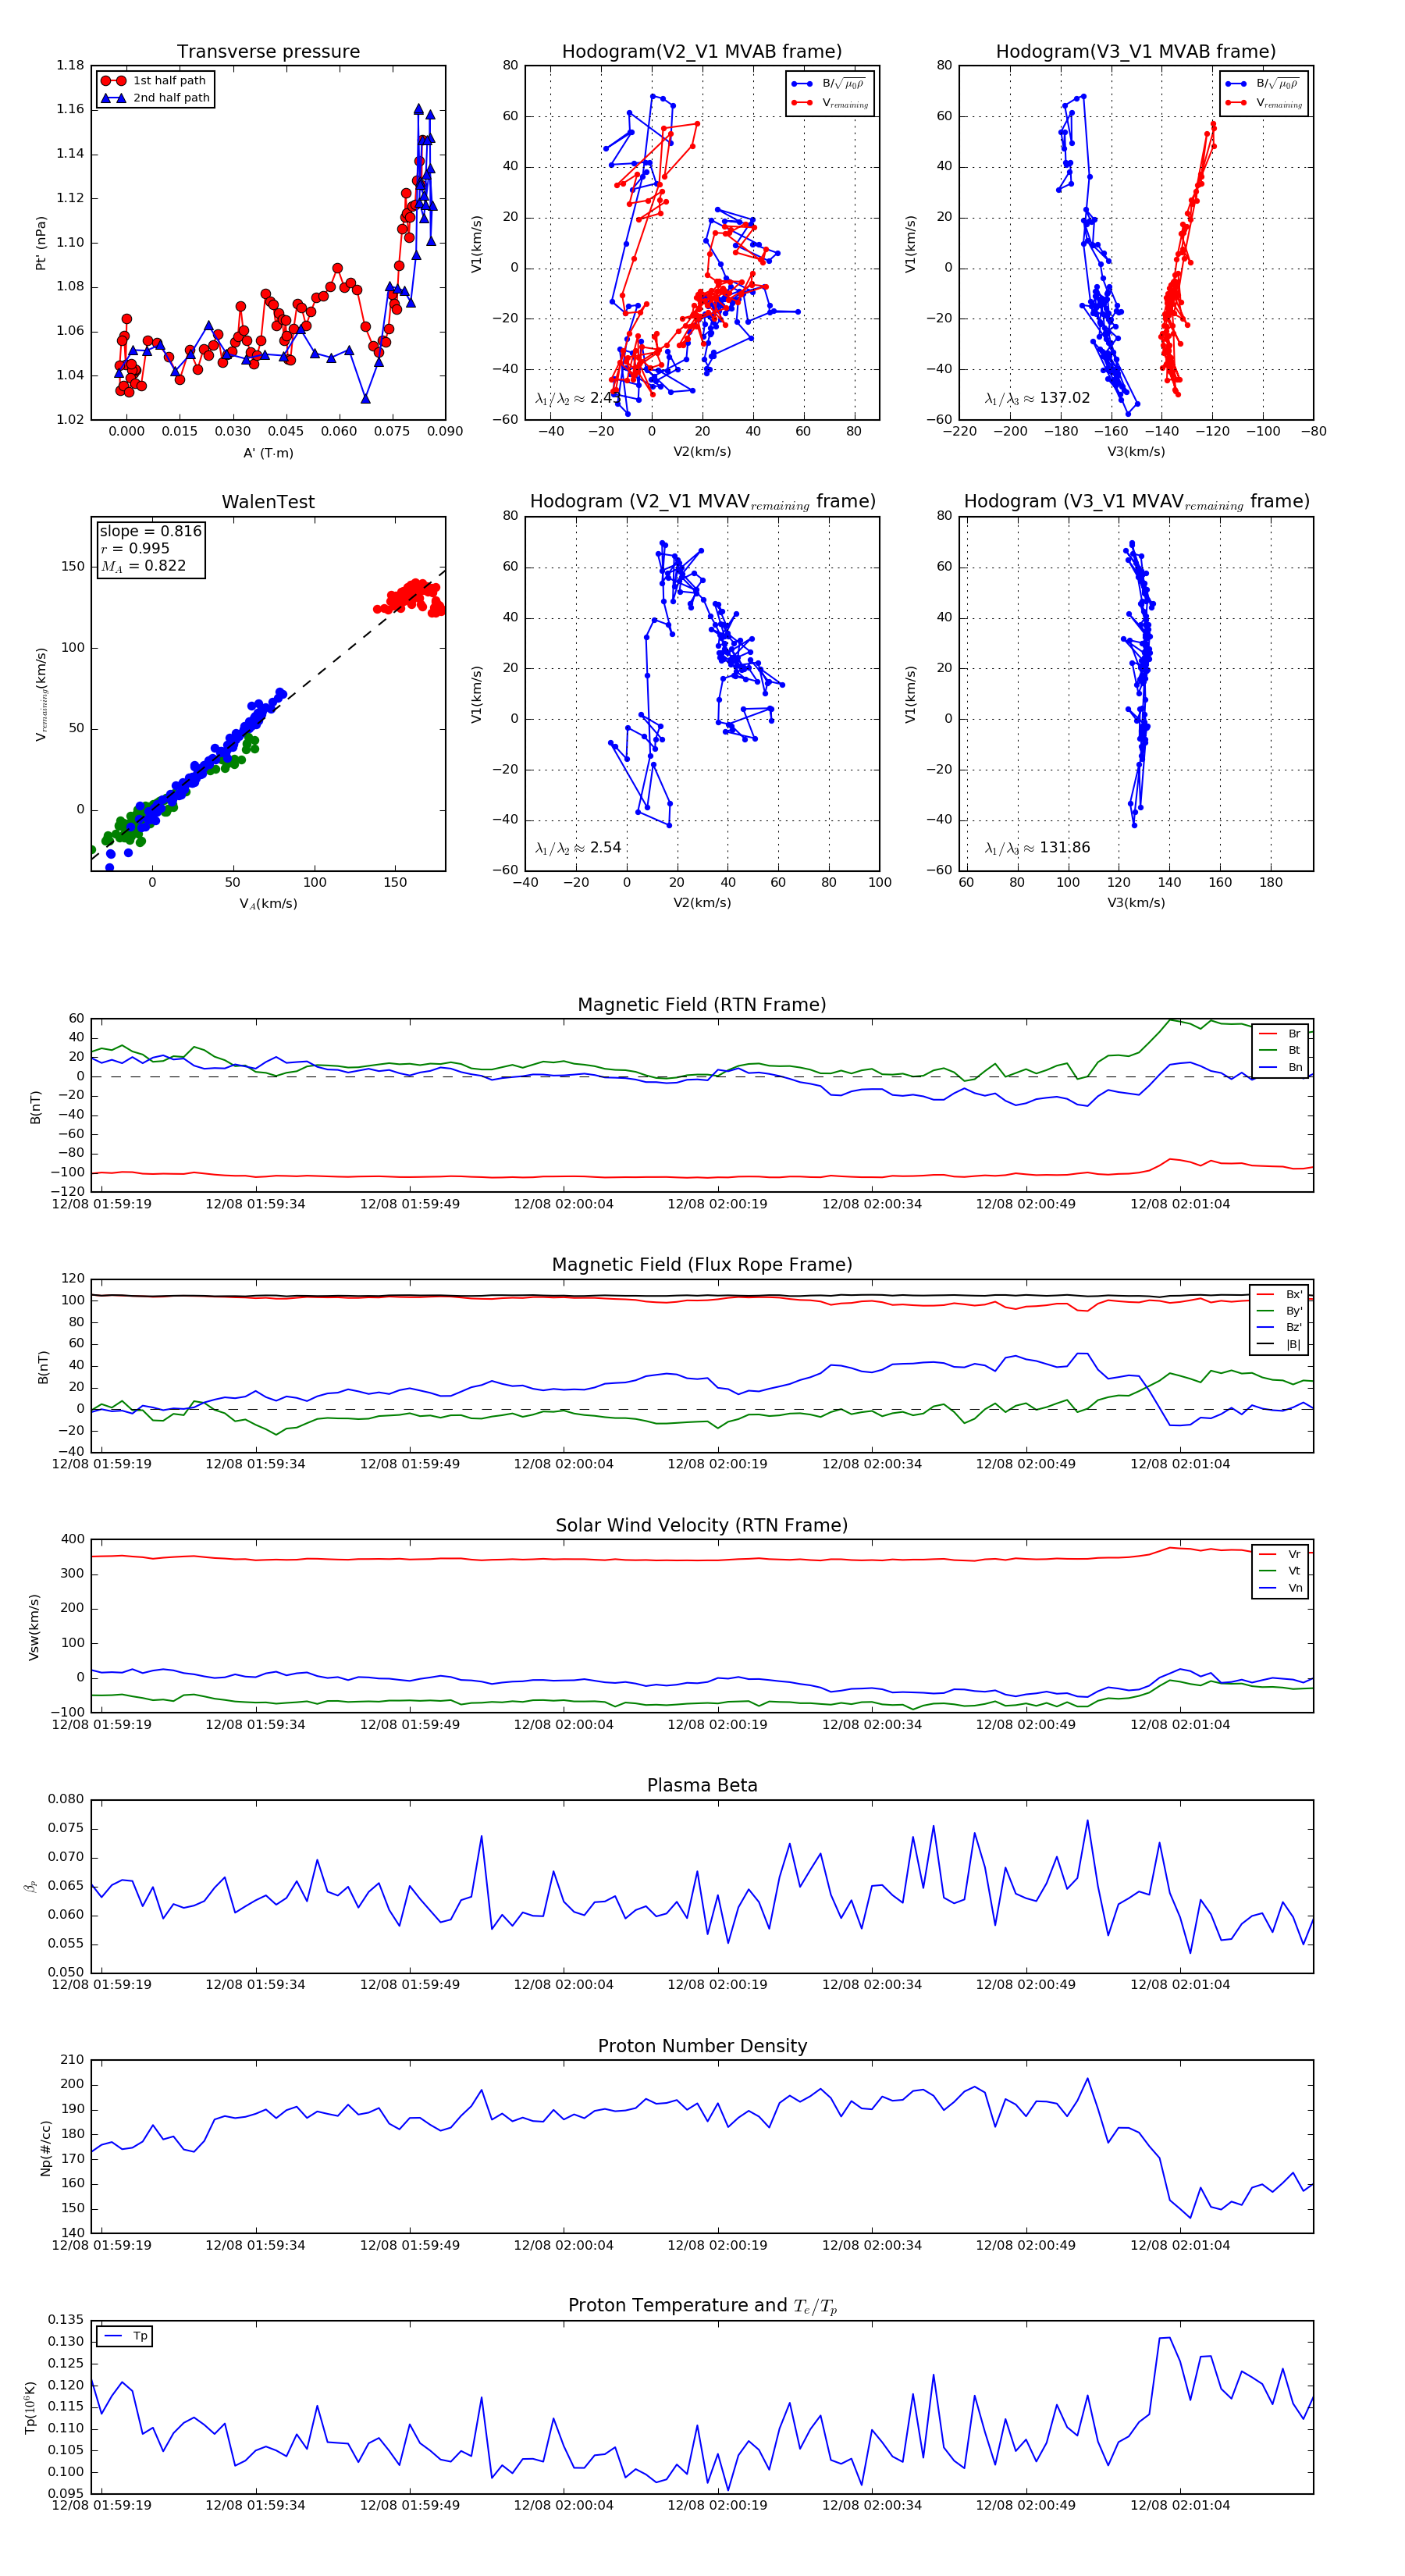Click the 'Hodogram(V3_V1 MVAB frame)' title
This screenshot has height=2576, width=1405.
pos(1135,52)
